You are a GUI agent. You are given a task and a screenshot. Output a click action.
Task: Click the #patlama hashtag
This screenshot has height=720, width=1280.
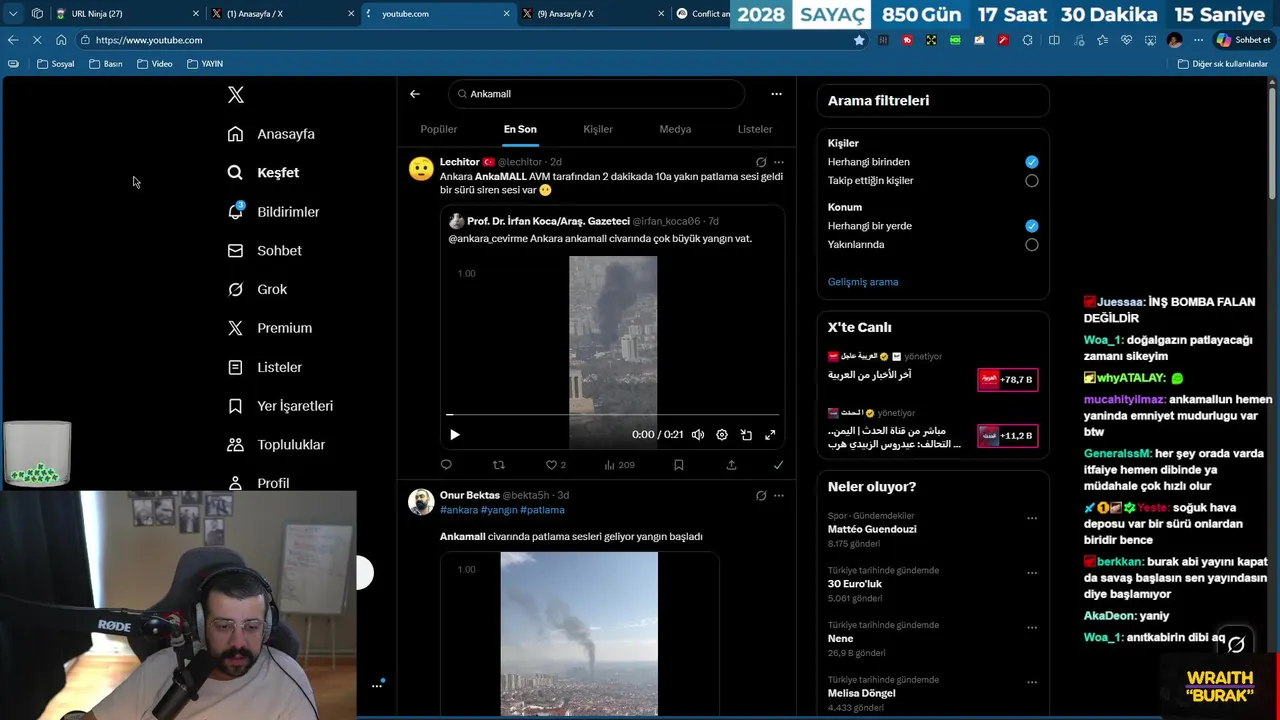click(x=542, y=510)
